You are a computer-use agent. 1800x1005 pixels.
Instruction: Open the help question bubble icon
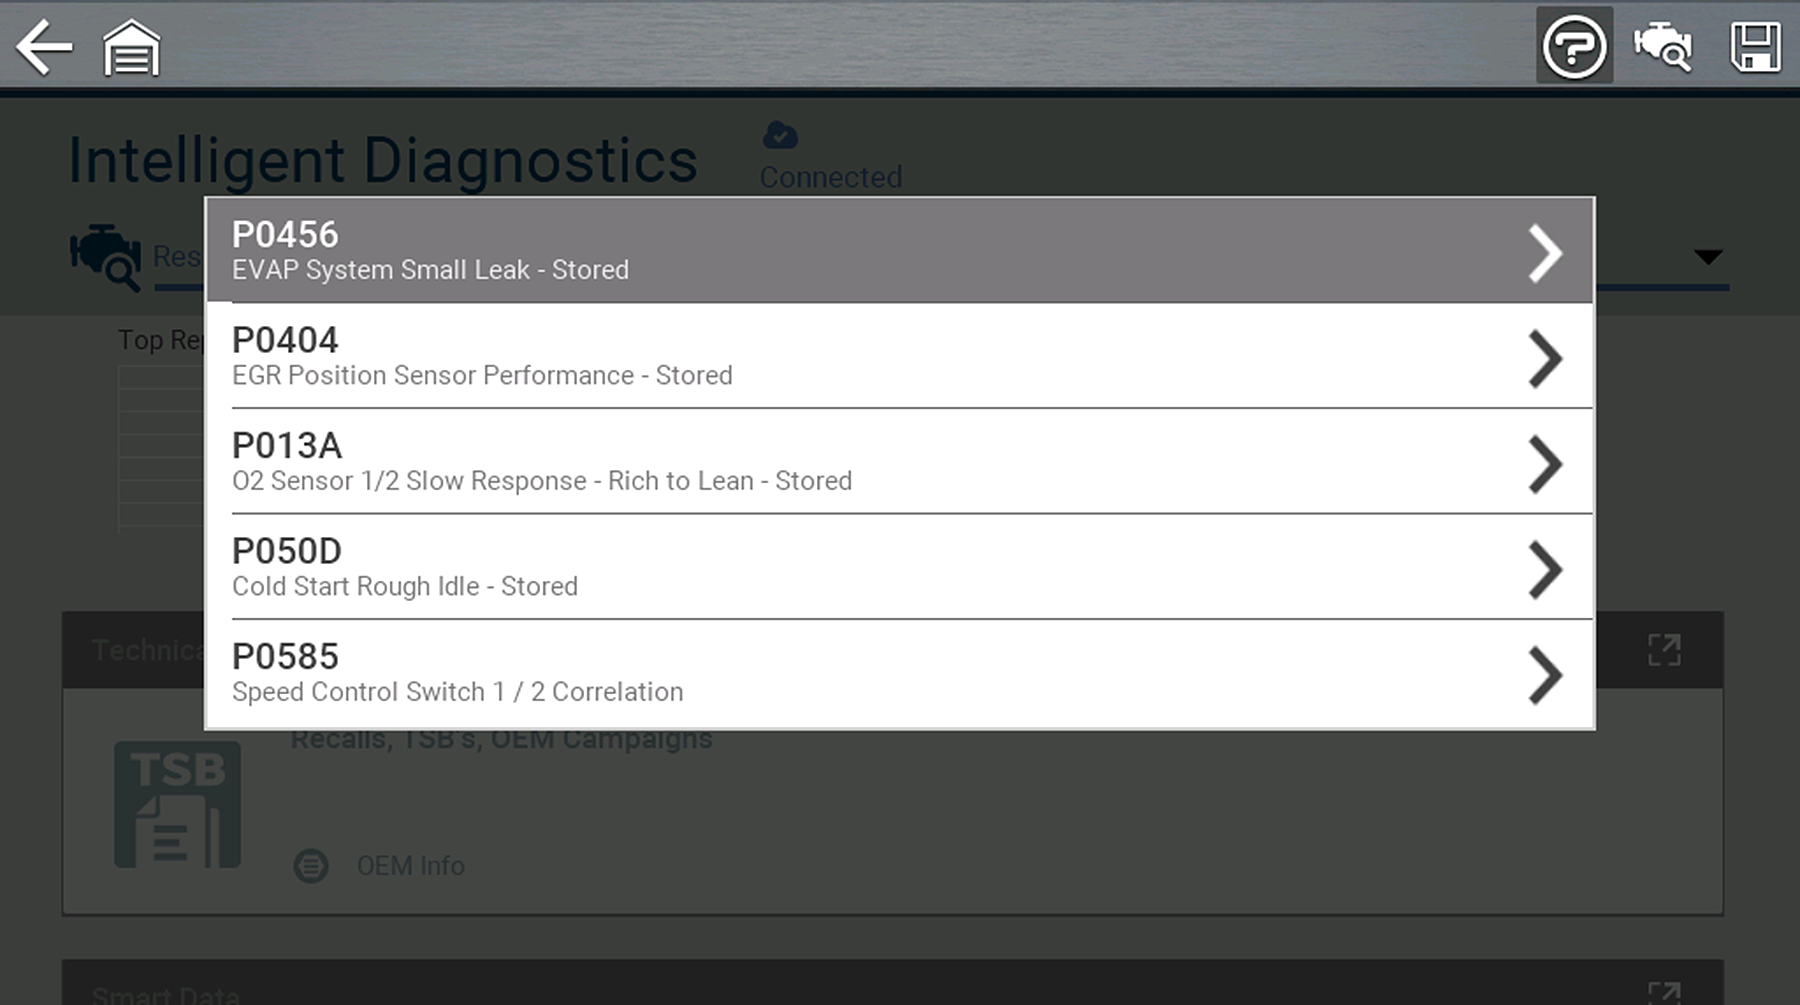(x=1574, y=46)
